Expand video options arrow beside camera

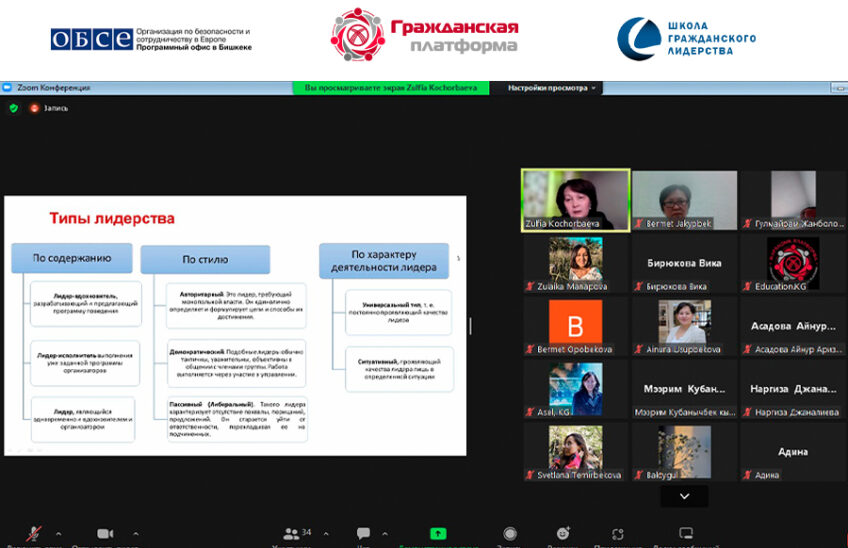136,534
